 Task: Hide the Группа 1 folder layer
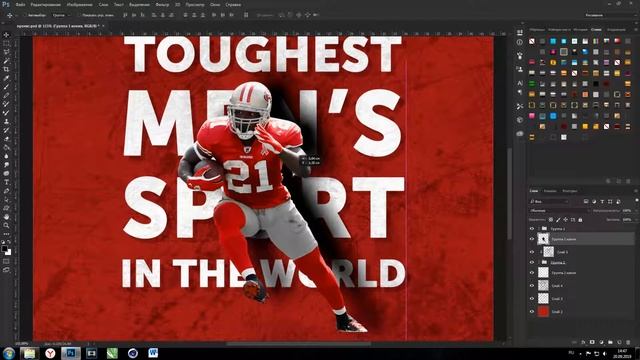[x=532, y=229]
